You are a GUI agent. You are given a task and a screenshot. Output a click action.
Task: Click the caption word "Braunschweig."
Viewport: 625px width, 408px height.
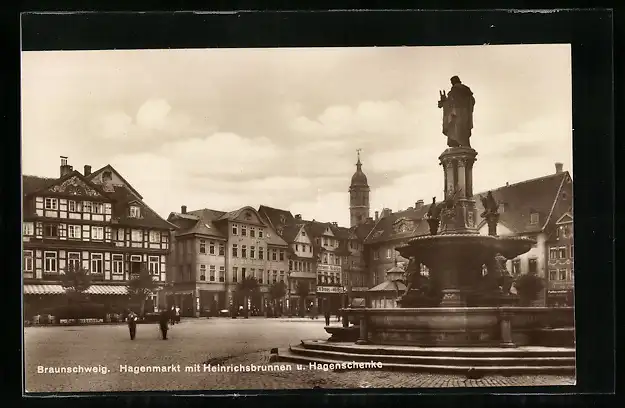(x=73, y=369)
